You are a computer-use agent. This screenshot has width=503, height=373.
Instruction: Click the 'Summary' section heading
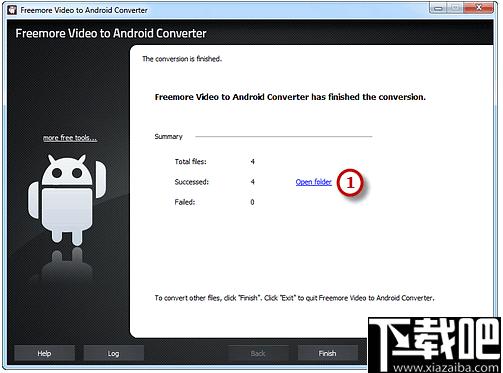point(168,136)
